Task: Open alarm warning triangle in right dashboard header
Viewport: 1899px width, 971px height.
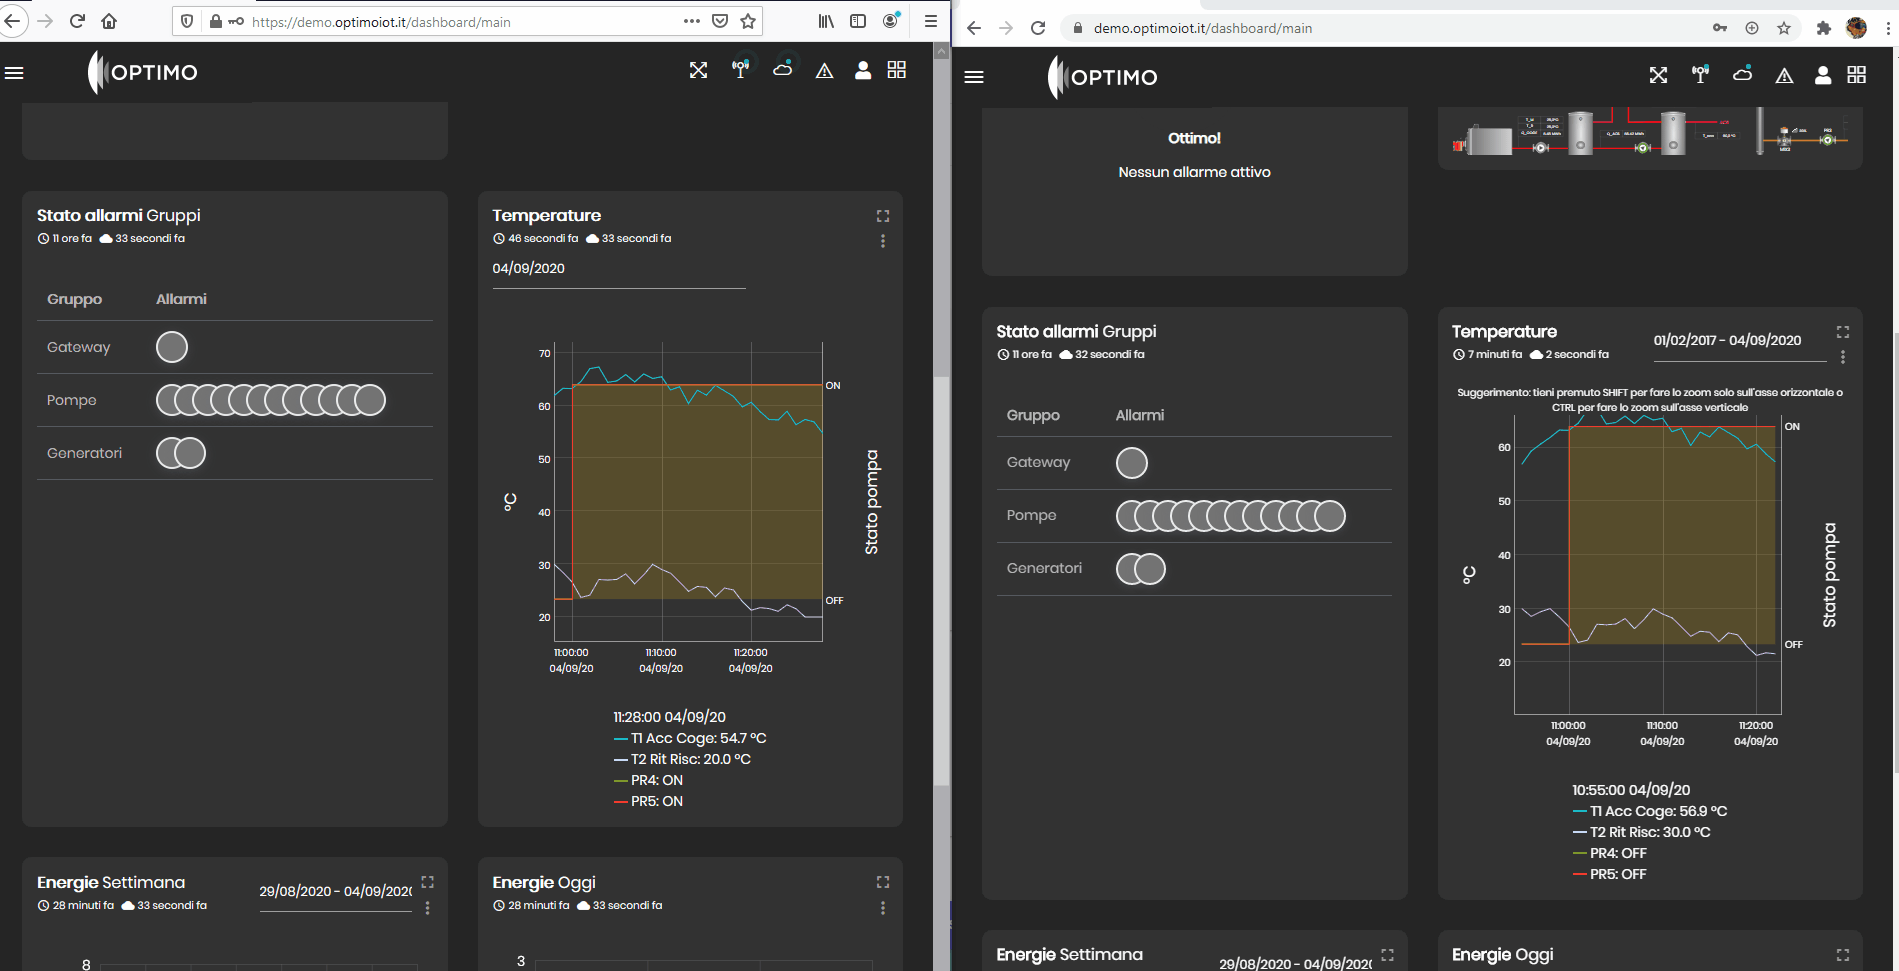Action: click(1784, 76)
